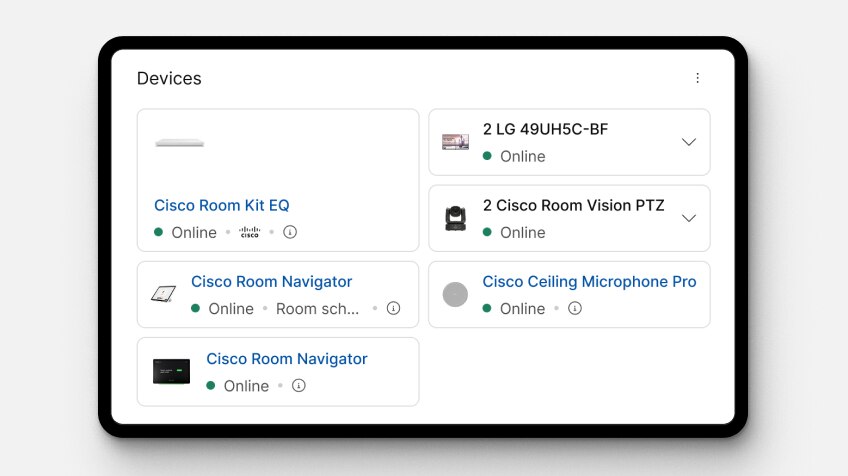The image size is (848, 476).
Task: Click info icon on Cisco Room Kit EQ card
Action: 290,232
